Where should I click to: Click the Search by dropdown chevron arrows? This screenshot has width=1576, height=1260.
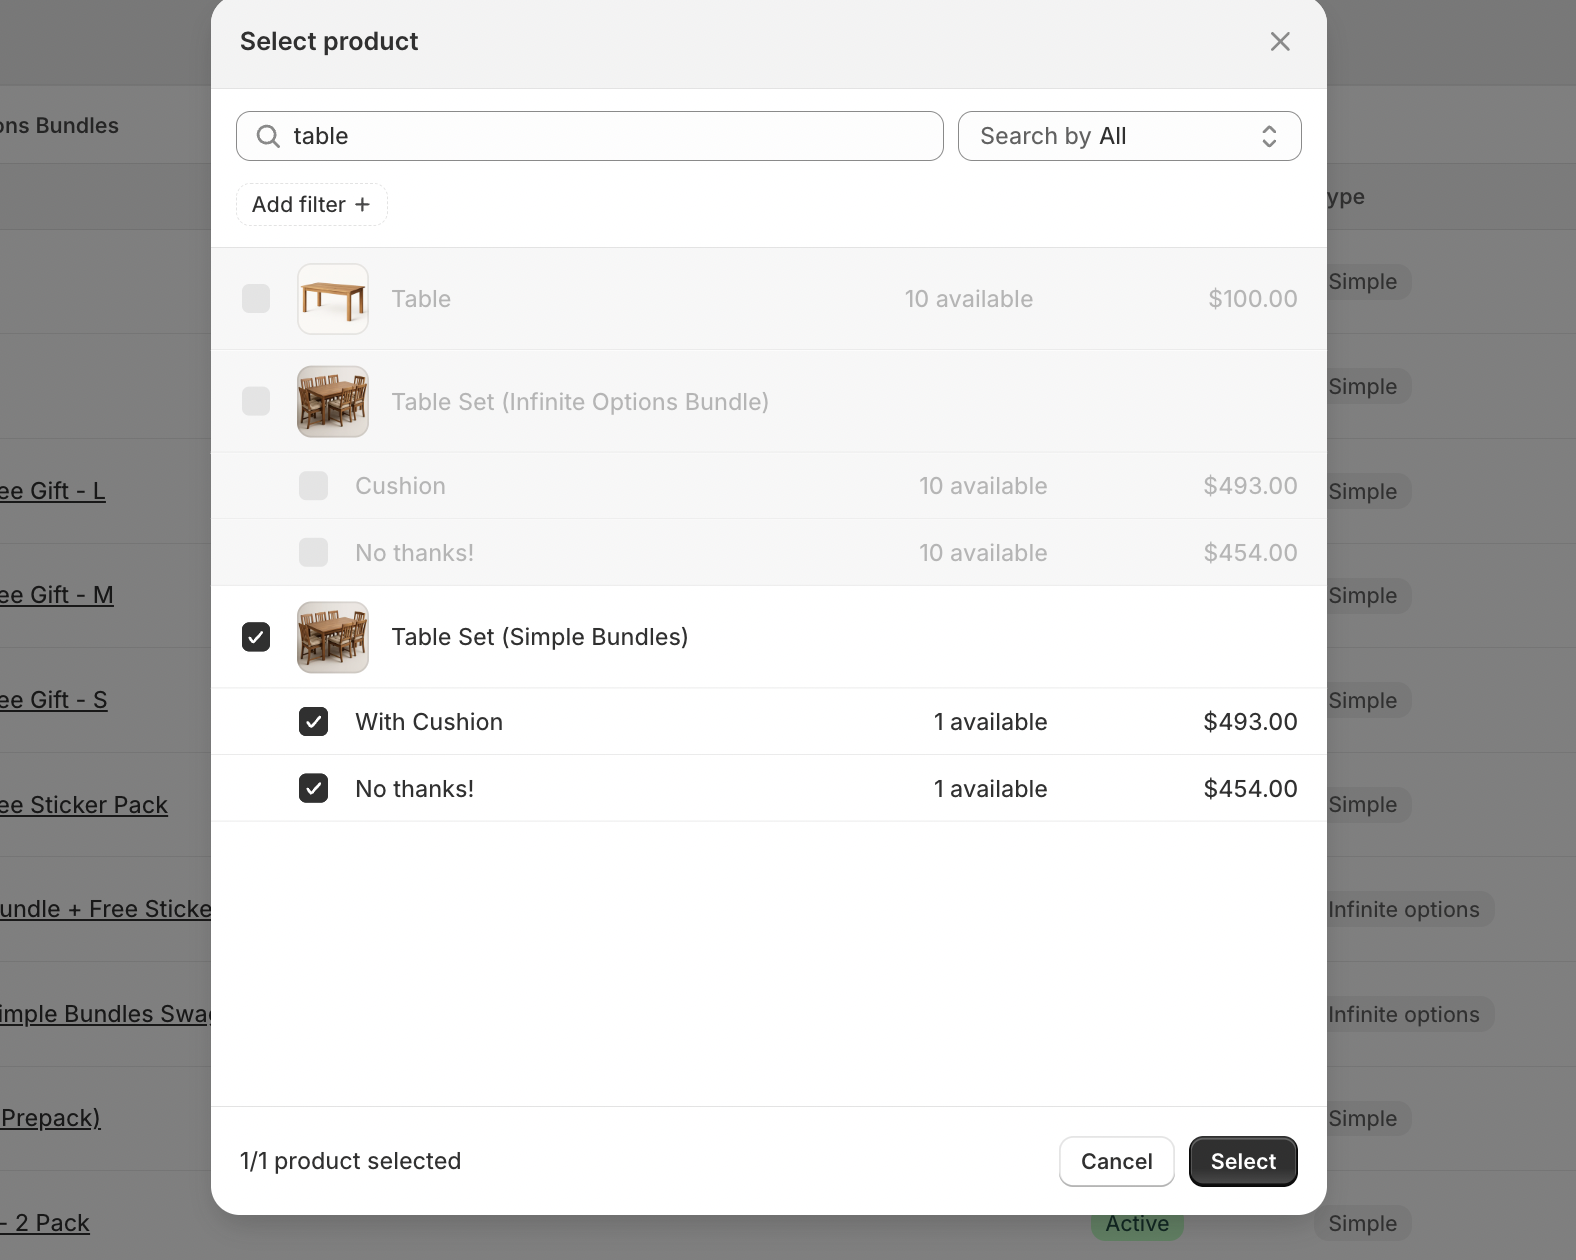tap(1269, 136)
